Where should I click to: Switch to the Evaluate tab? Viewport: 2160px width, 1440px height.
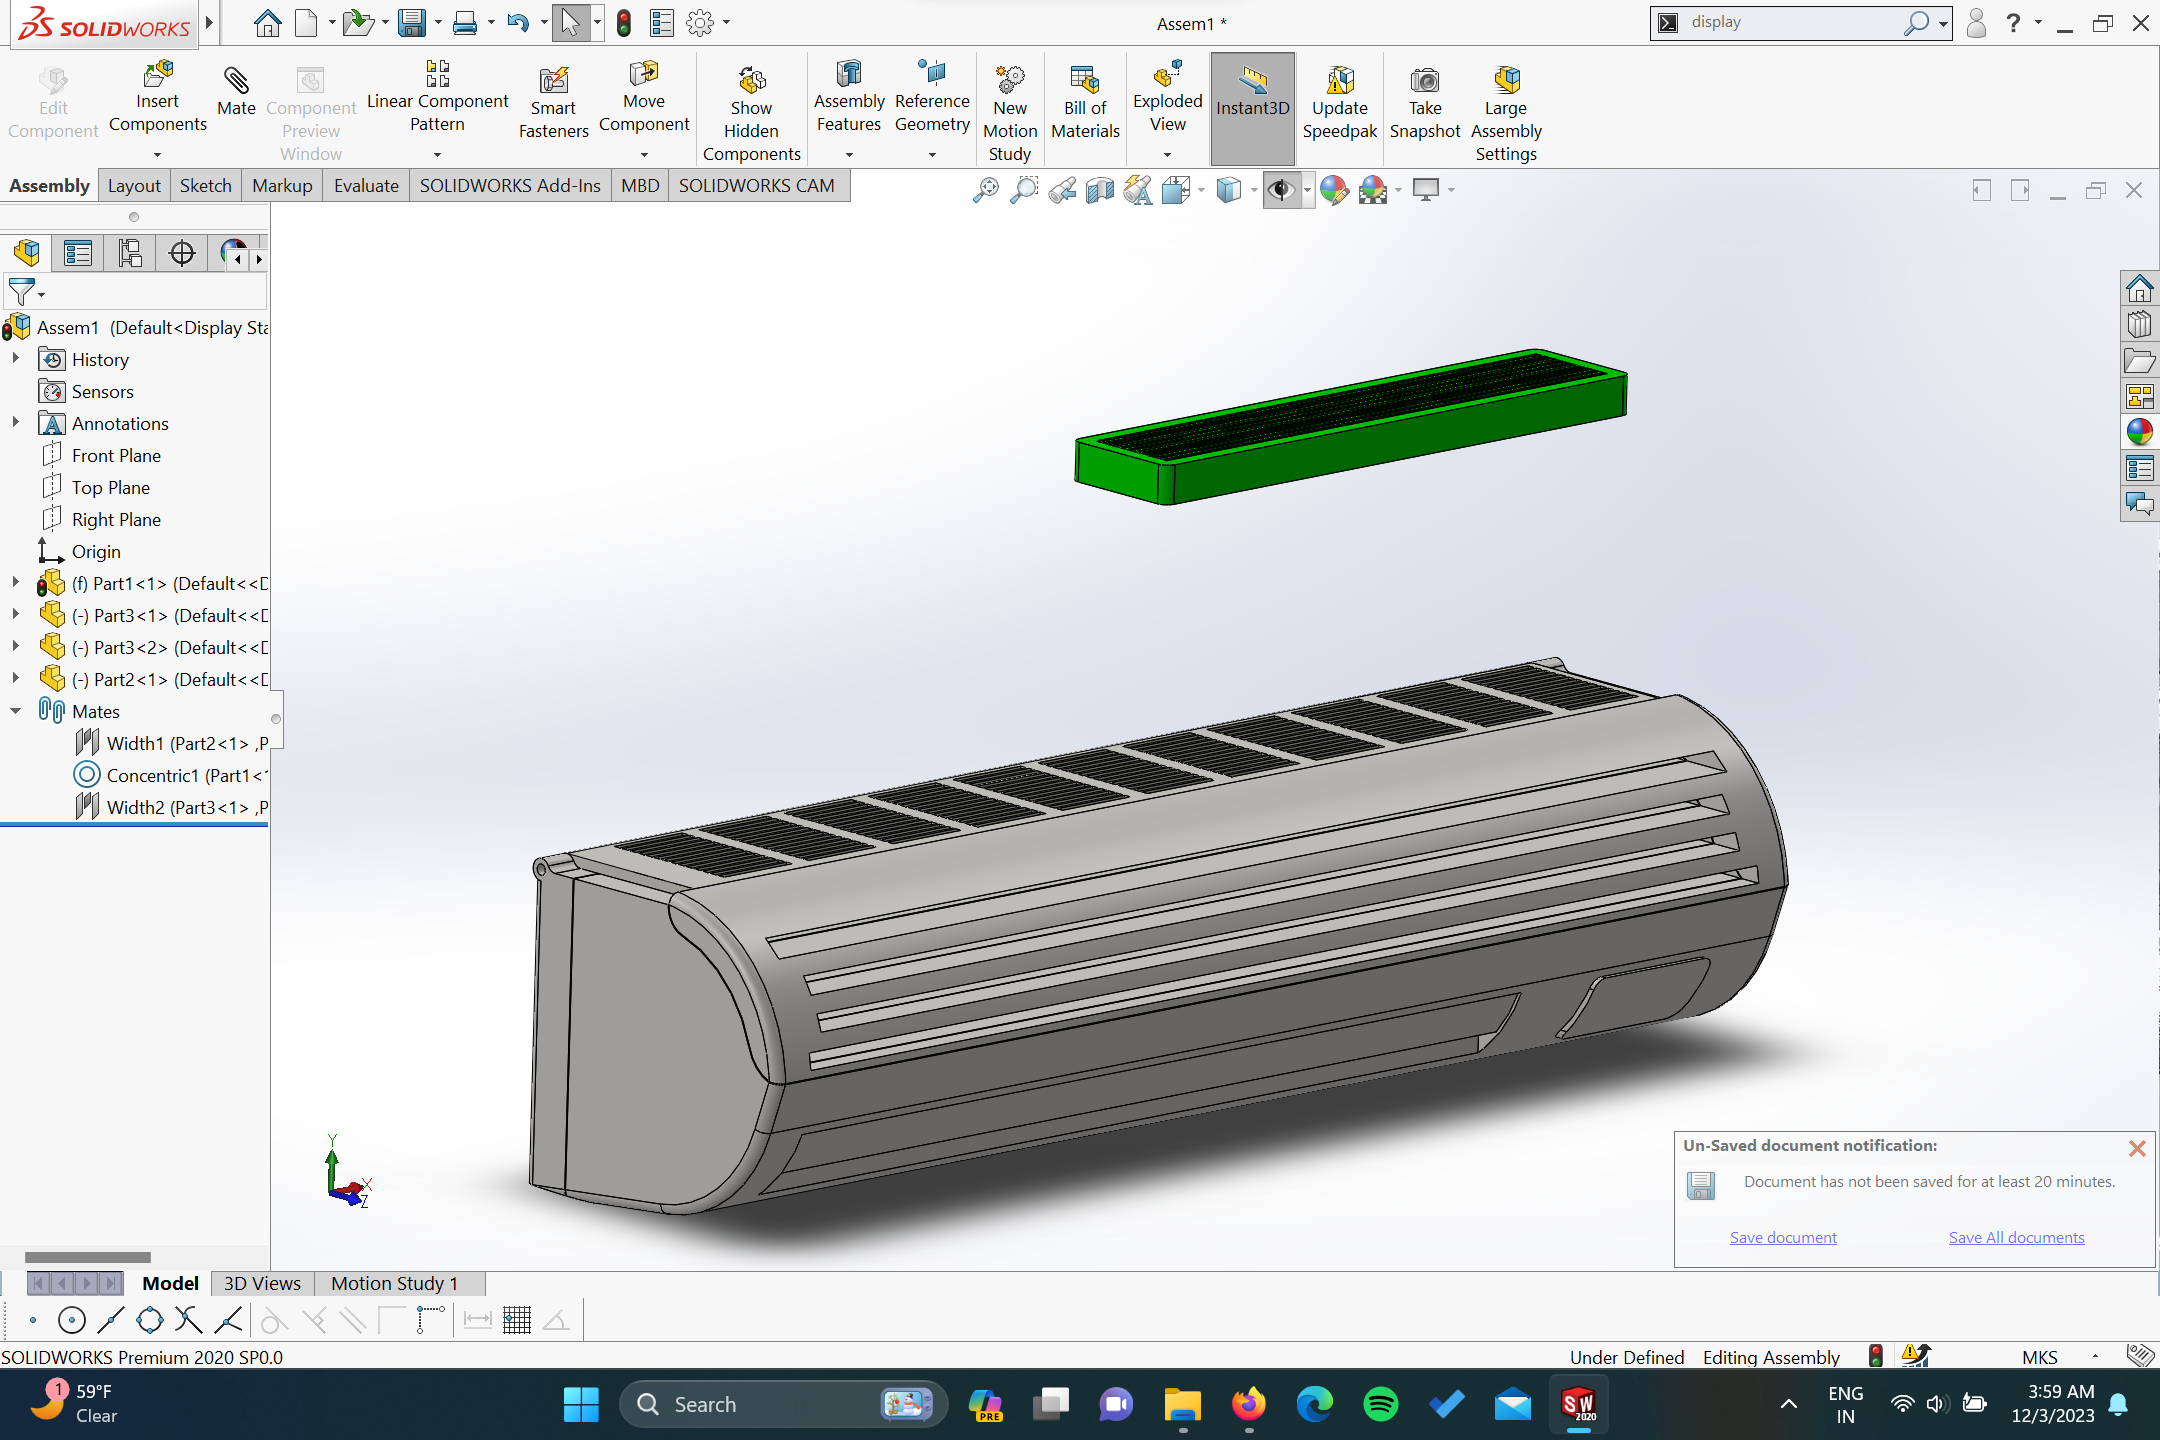(365, 186)
